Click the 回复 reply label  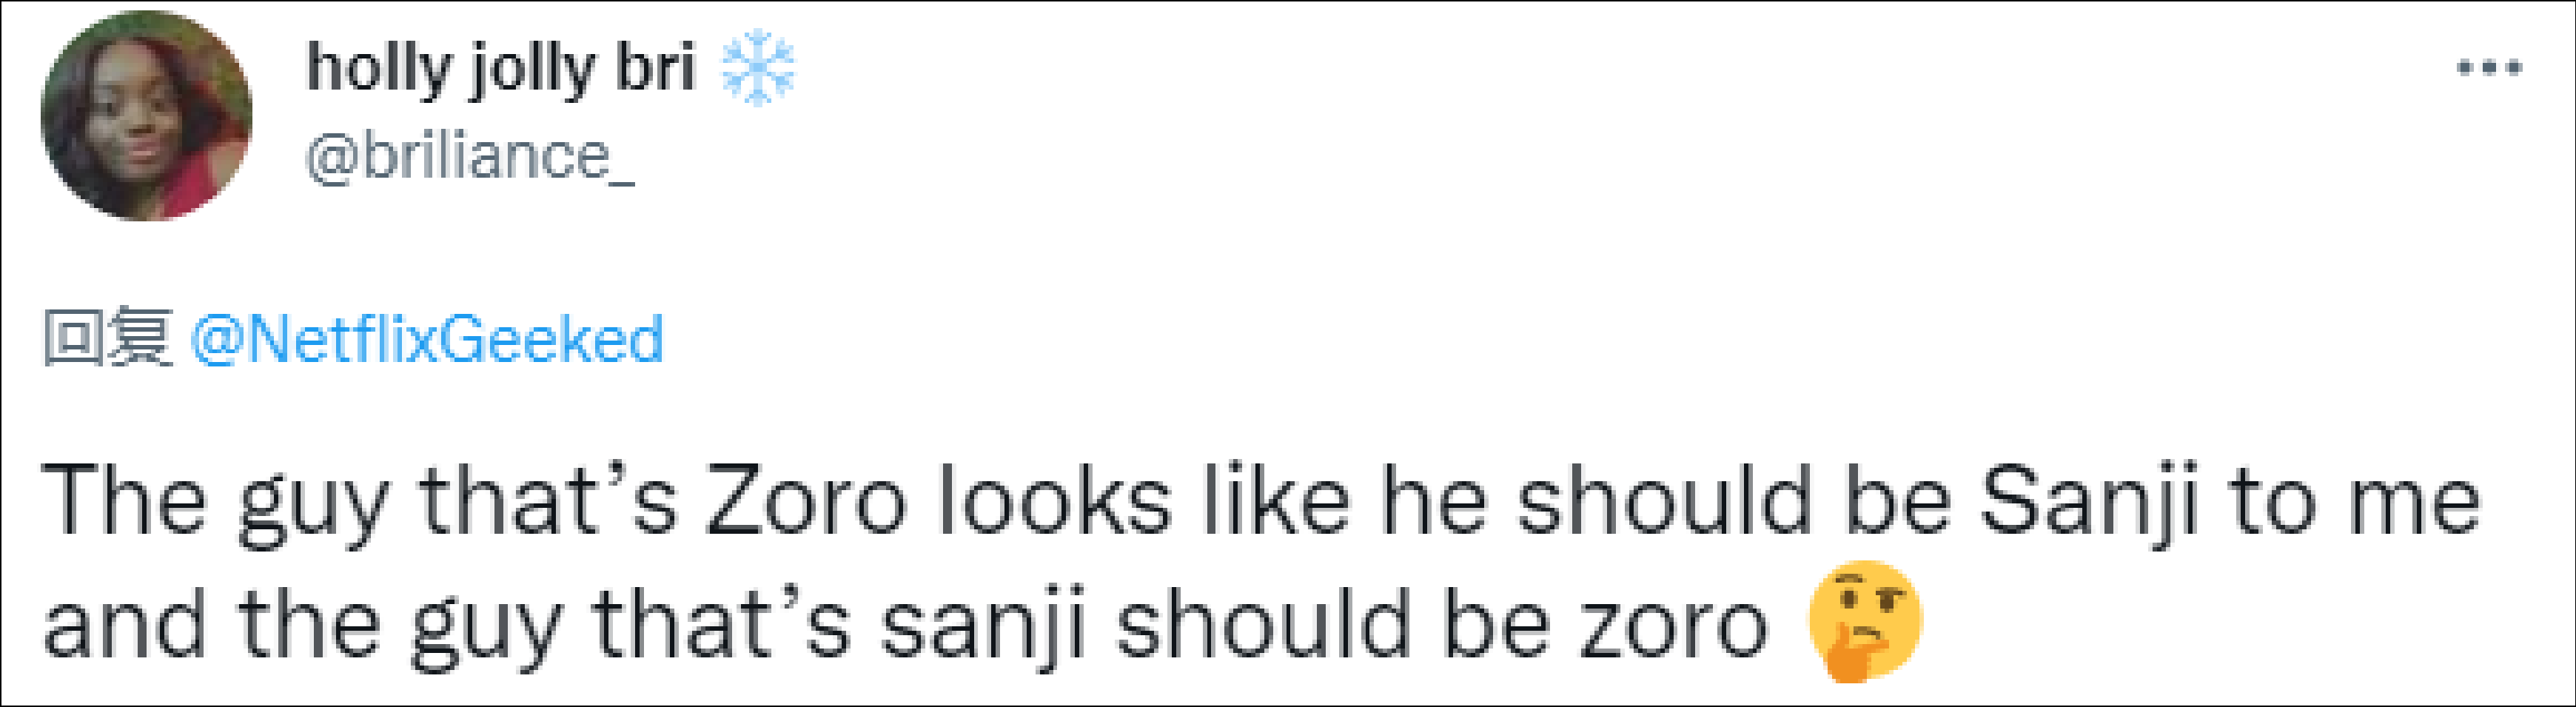[107, 339]
